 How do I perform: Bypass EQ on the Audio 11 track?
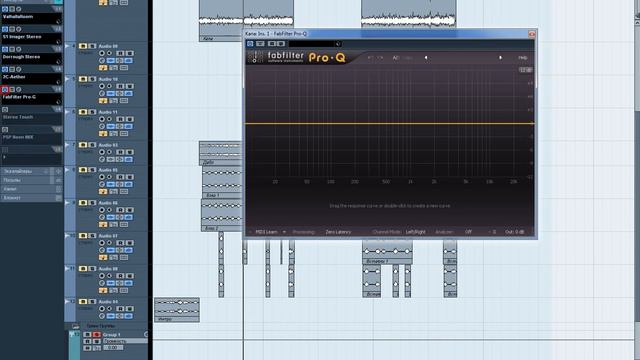(120, 127)
